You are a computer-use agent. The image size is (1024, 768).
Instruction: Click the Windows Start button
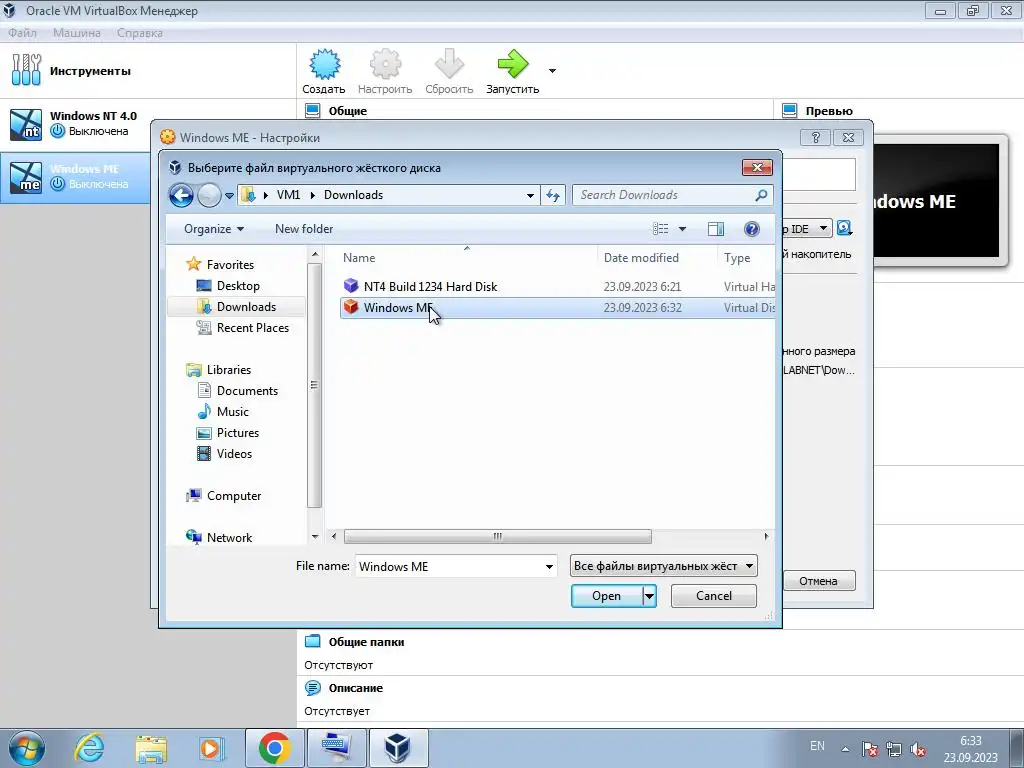tap(26, 748)
